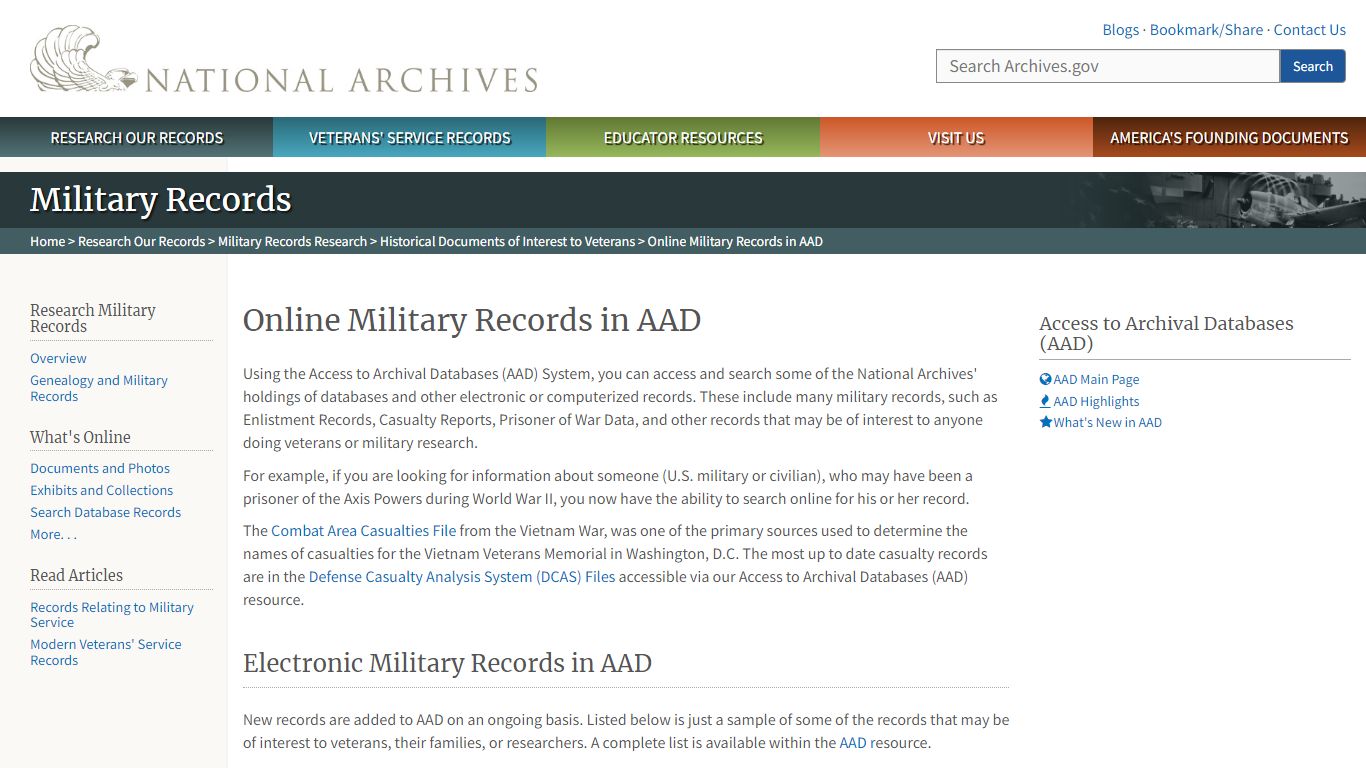Click the National Archives wordmark text
Image resolution: width=1366 pixels, height=768 pixels.
pos(342,80)
